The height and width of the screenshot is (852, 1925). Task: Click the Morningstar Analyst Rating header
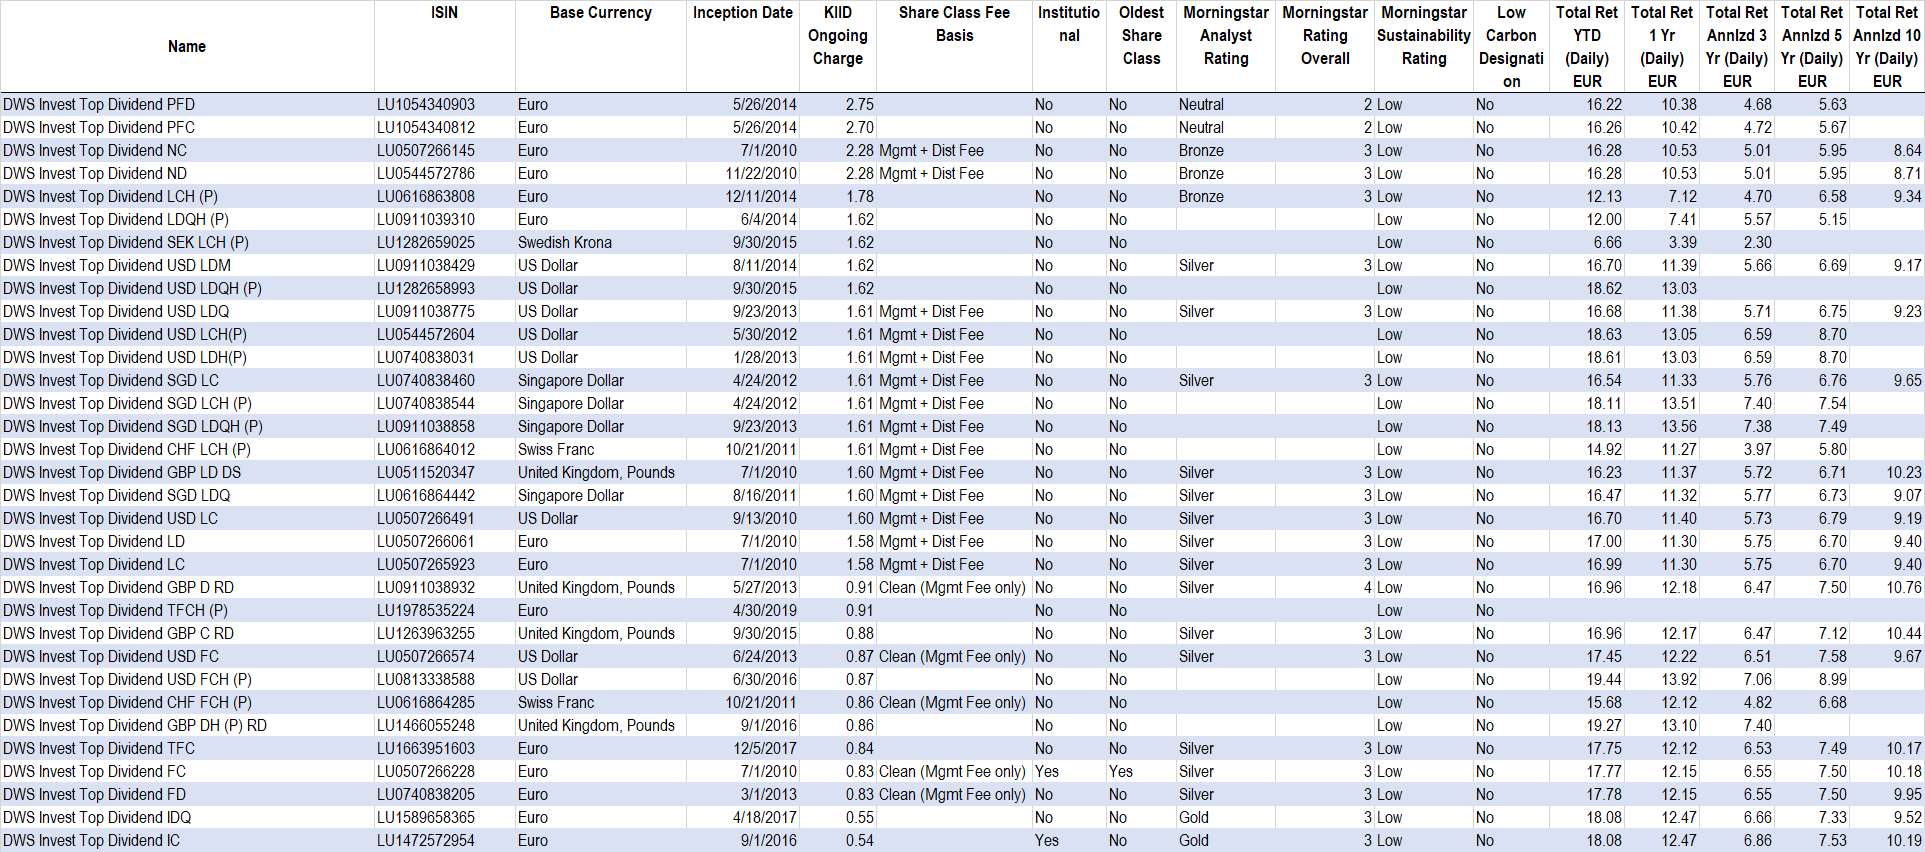[1225, 35]
